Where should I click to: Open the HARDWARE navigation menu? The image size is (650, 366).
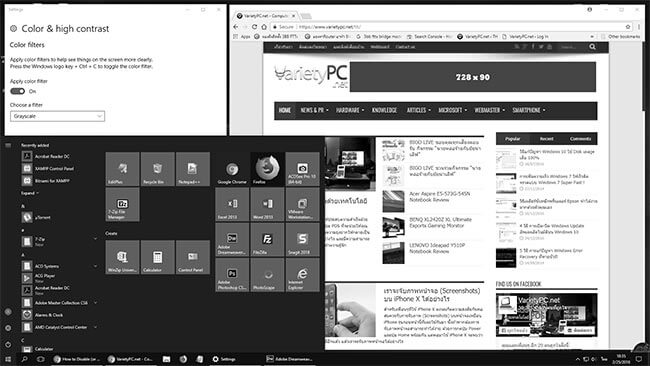coord(350,110)
